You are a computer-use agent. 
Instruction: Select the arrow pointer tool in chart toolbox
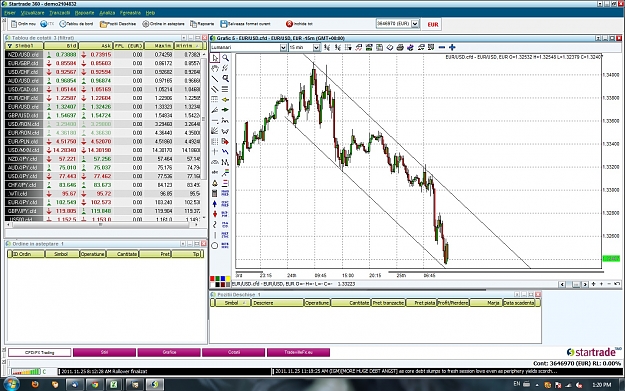click(x=215, y=58)
